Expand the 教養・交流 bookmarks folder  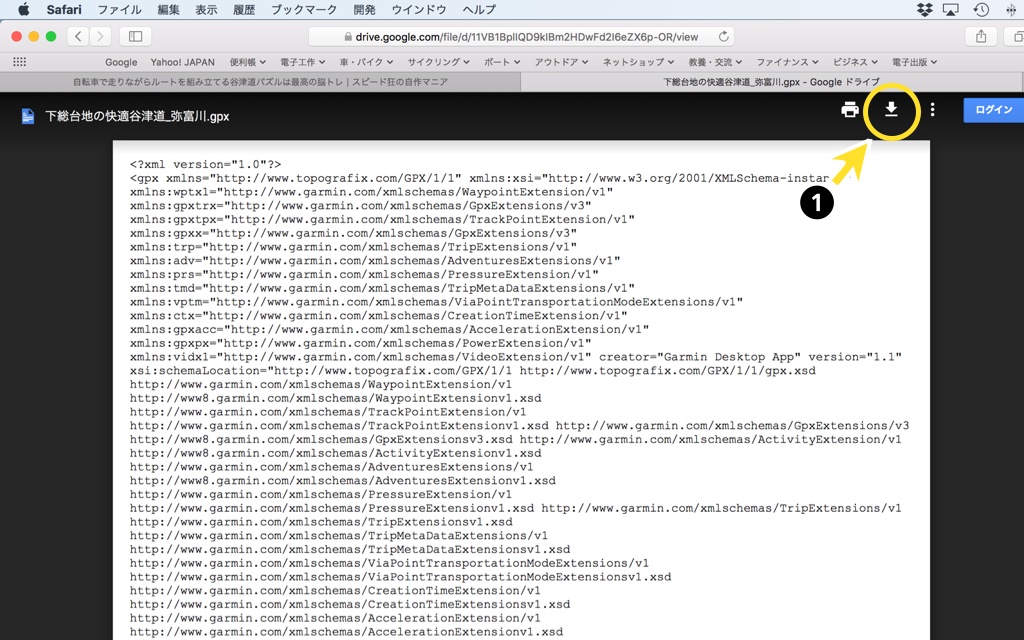[716, 62]
